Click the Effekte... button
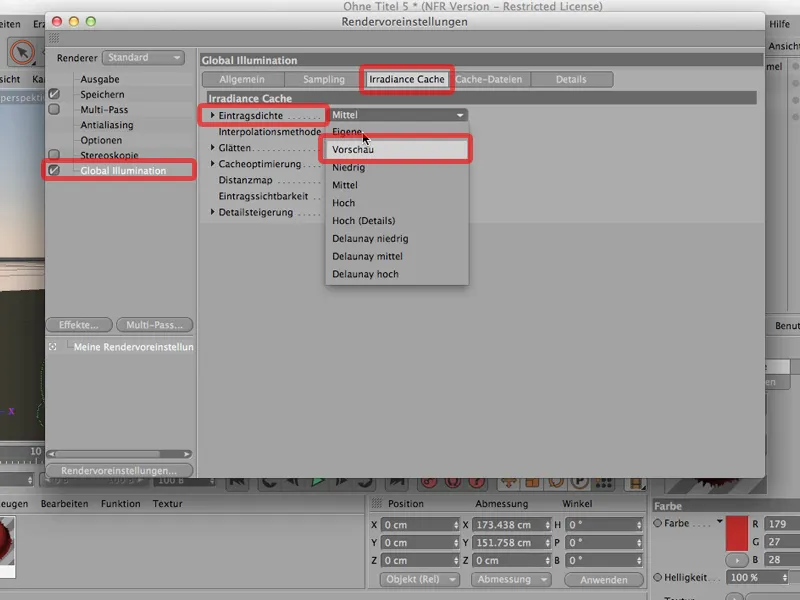The width and height of the screenshot is (800, 600). pos(78,324)
